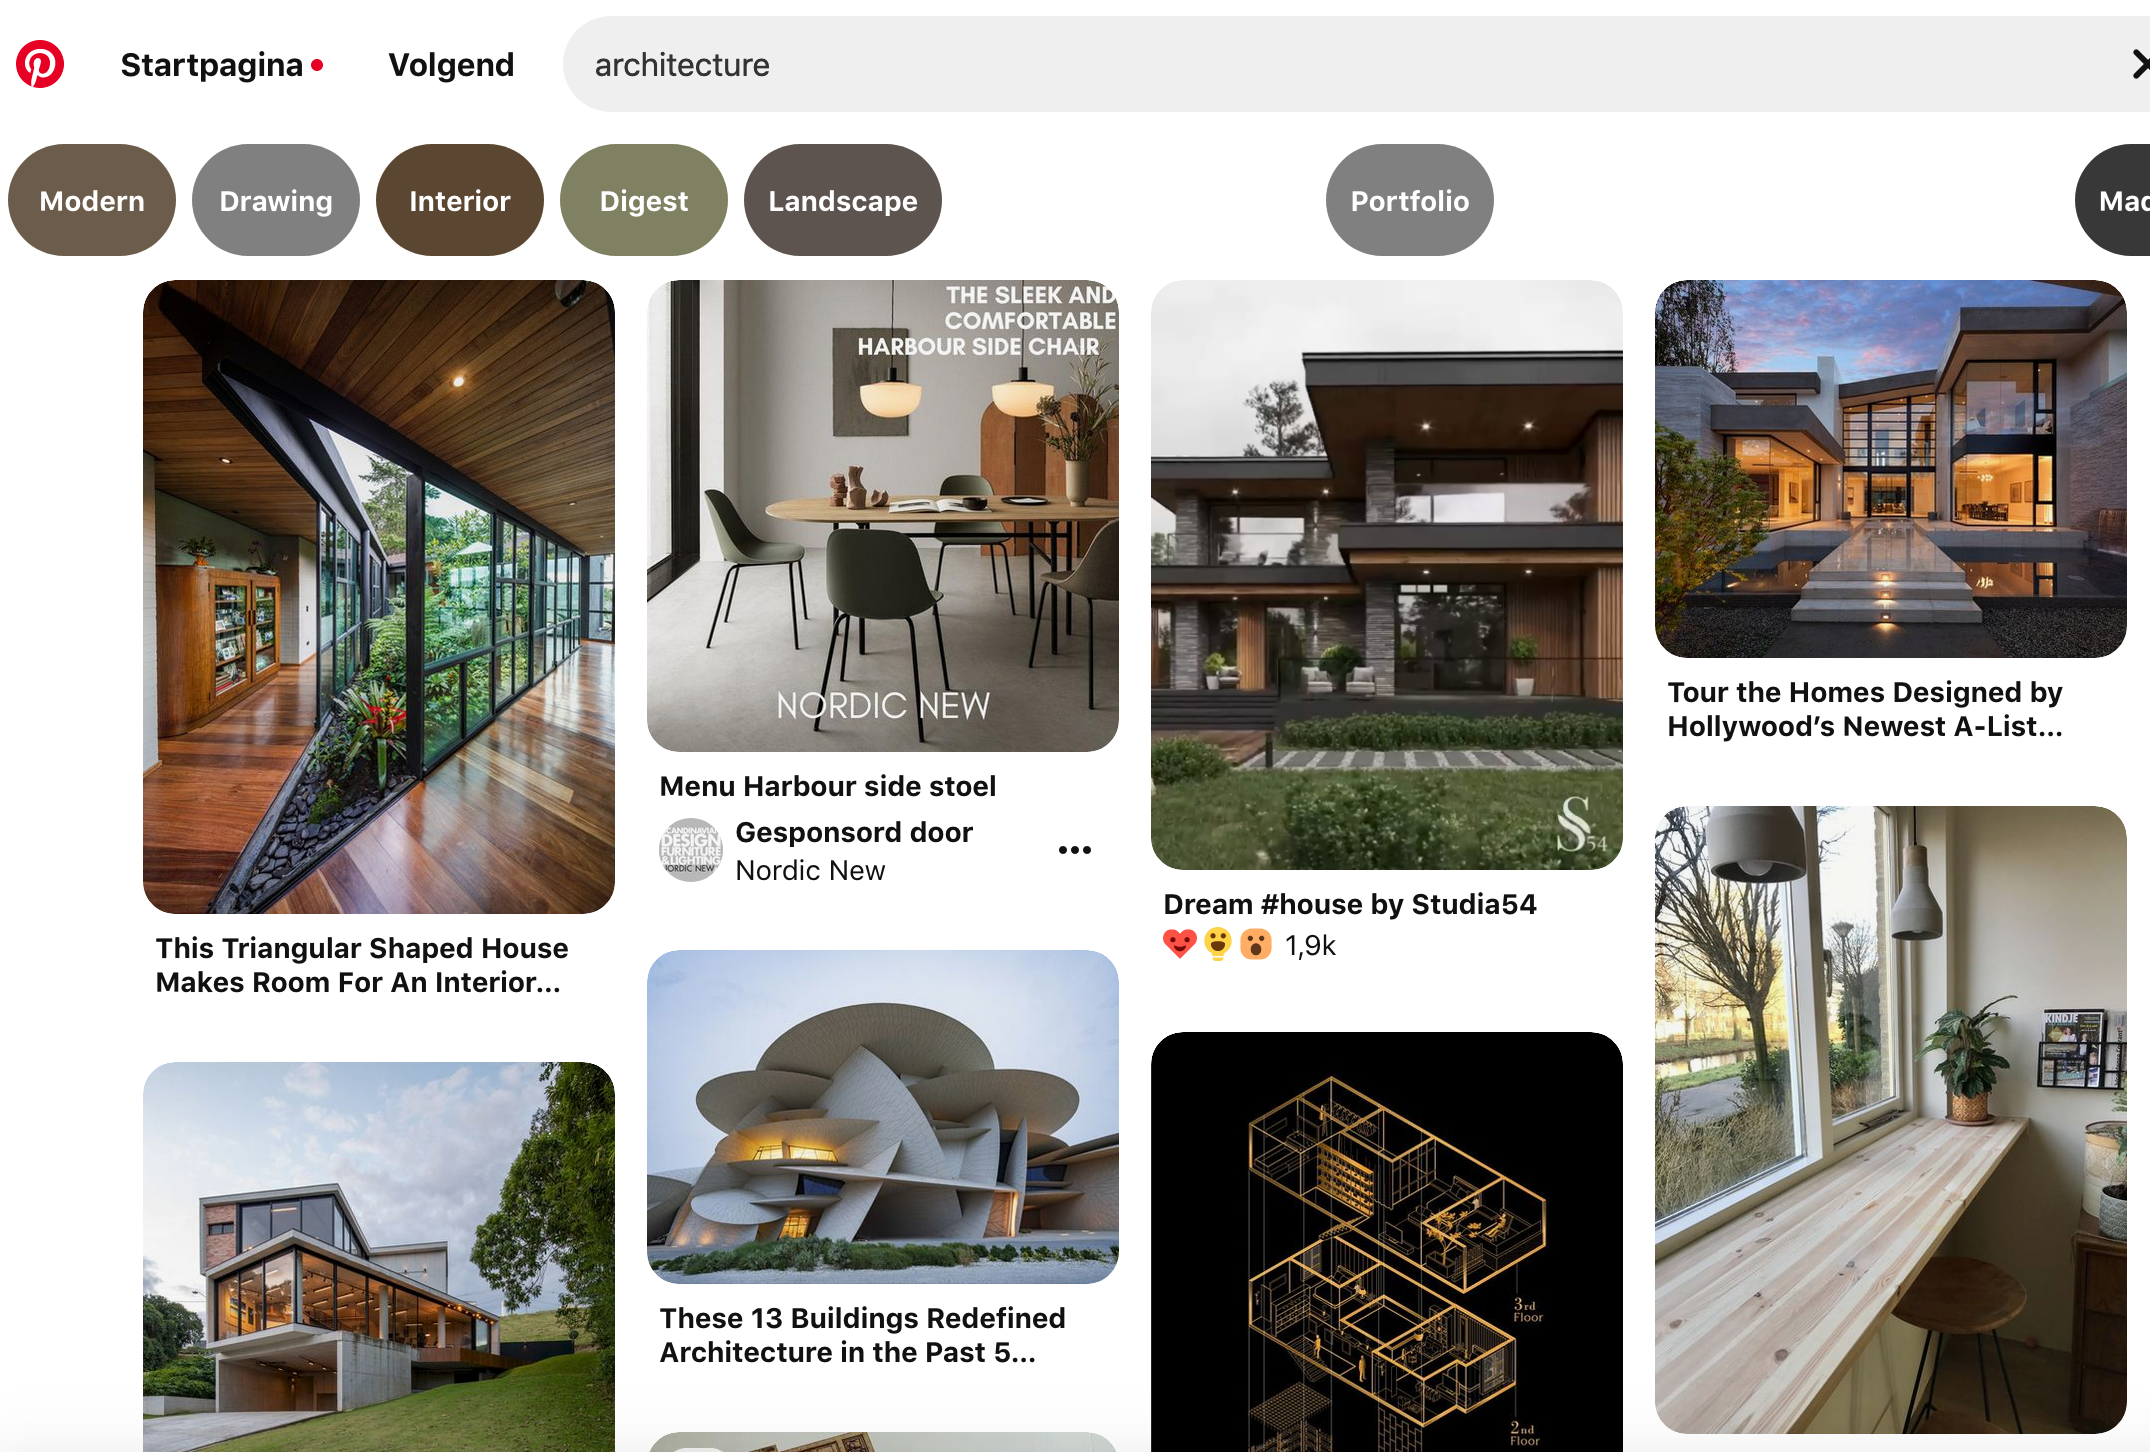
Task: Open the three-dot menu on Nordic New pin
Action: point(1074,850)
